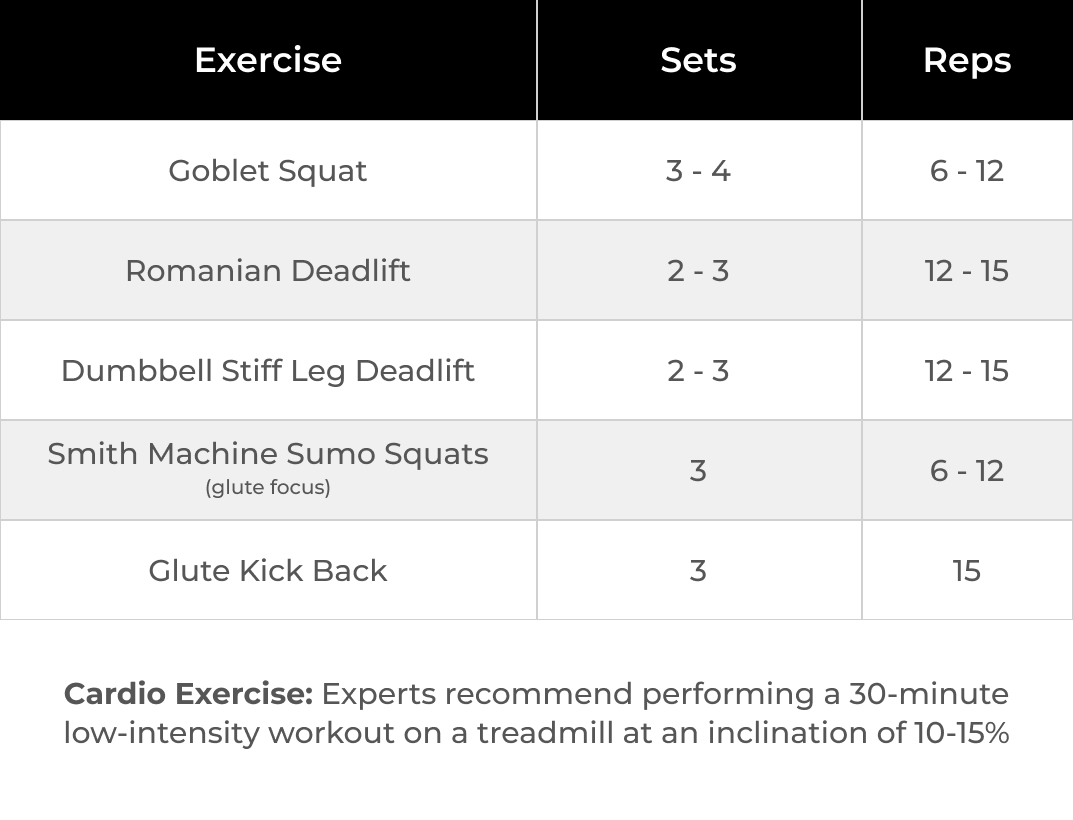
Task: Click the Reps column header
Action: (x=966, y=60)
